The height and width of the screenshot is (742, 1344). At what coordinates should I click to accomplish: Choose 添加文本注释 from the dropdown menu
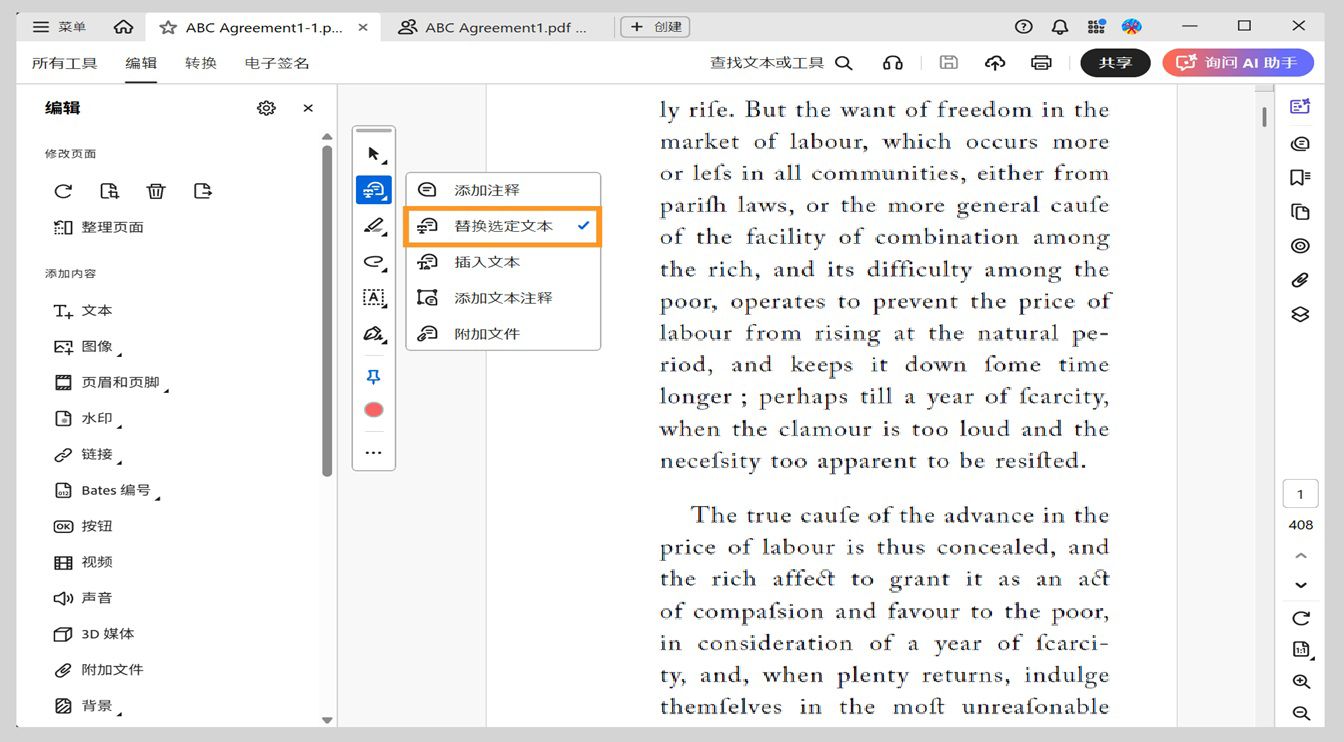(x=503, y=298)
